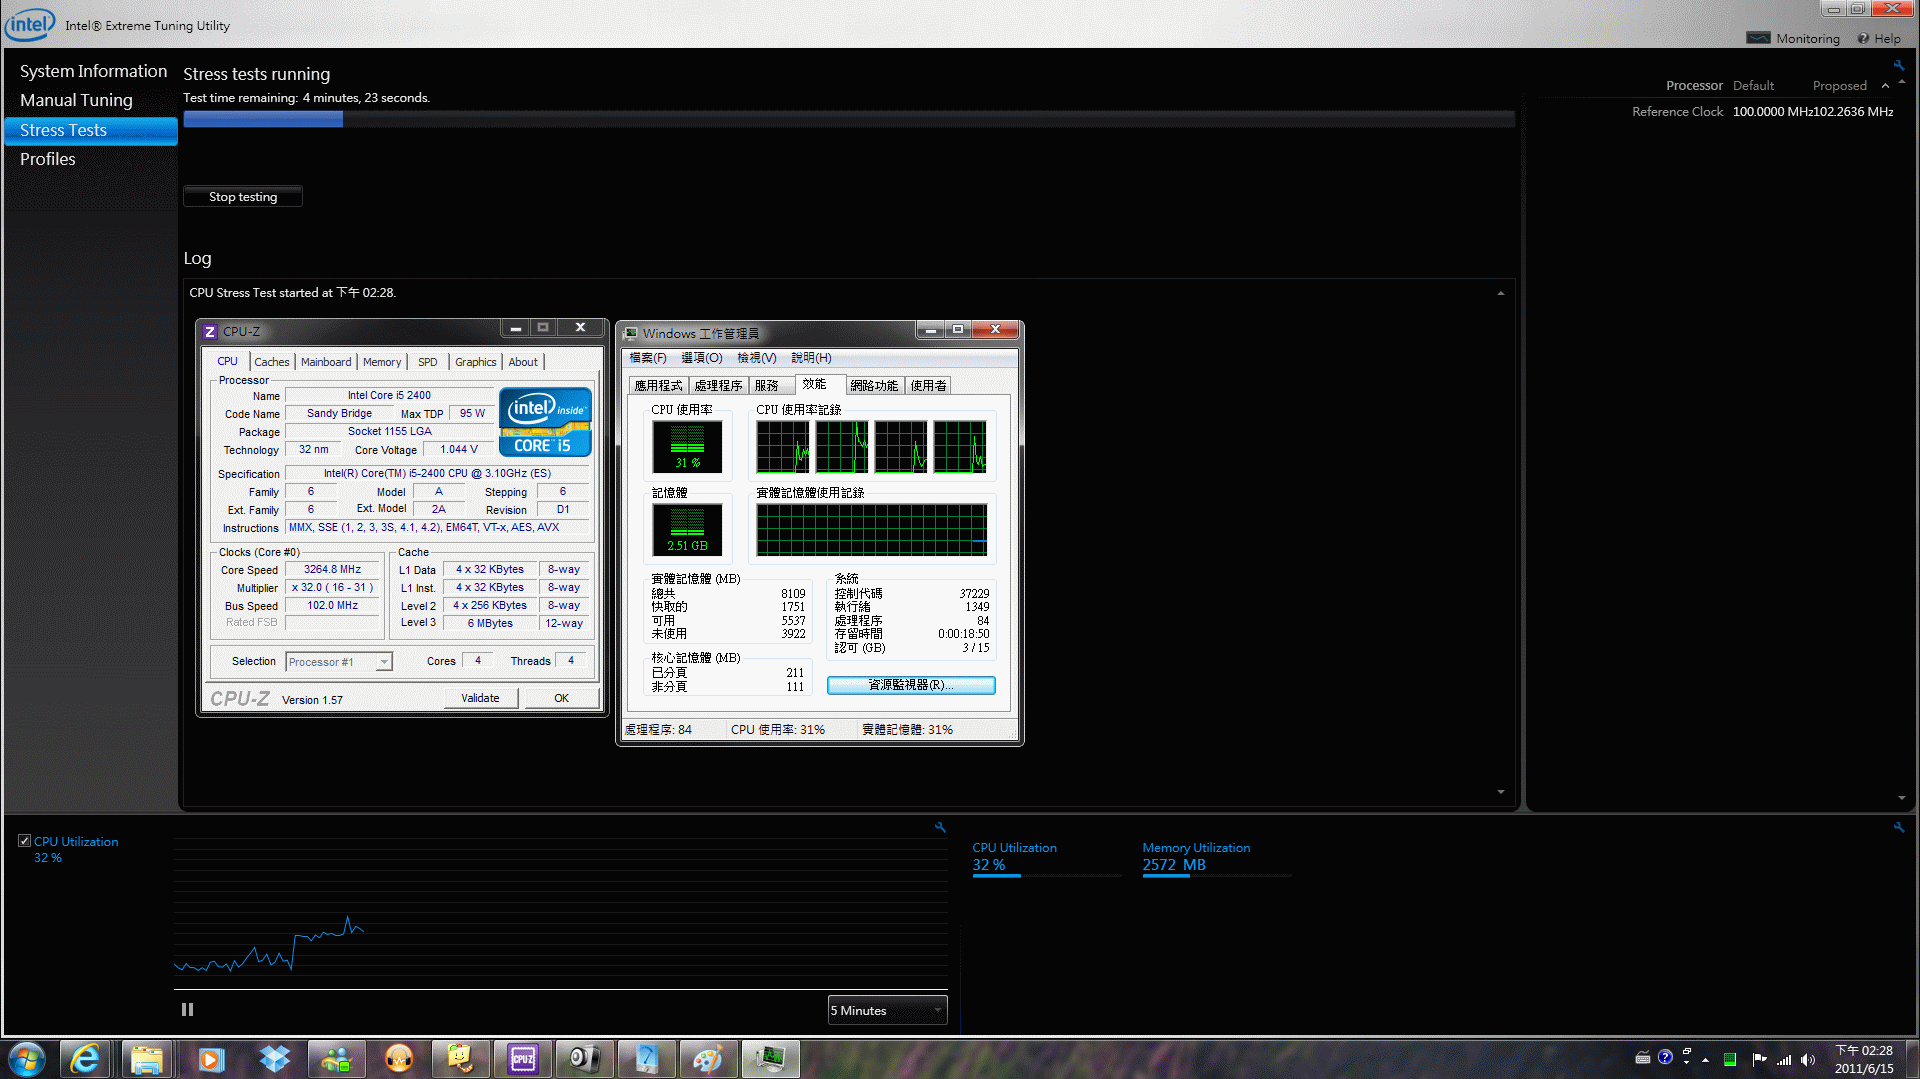Image resolution: width=1920 pixels, height=1079 pixels.
Task: Open 檔案(F) menu in Task Manager
Action: 648,358
